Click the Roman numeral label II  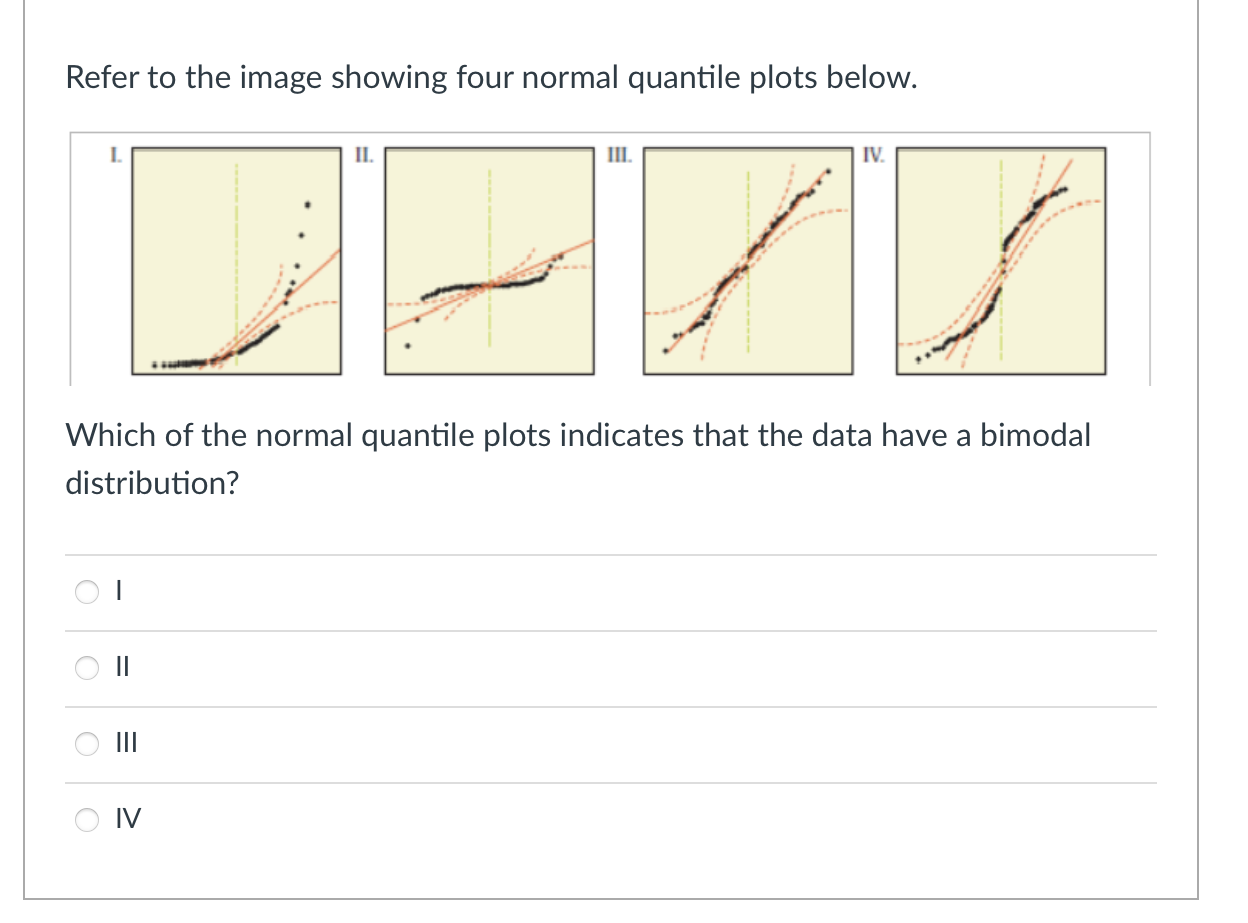(363, 154)
